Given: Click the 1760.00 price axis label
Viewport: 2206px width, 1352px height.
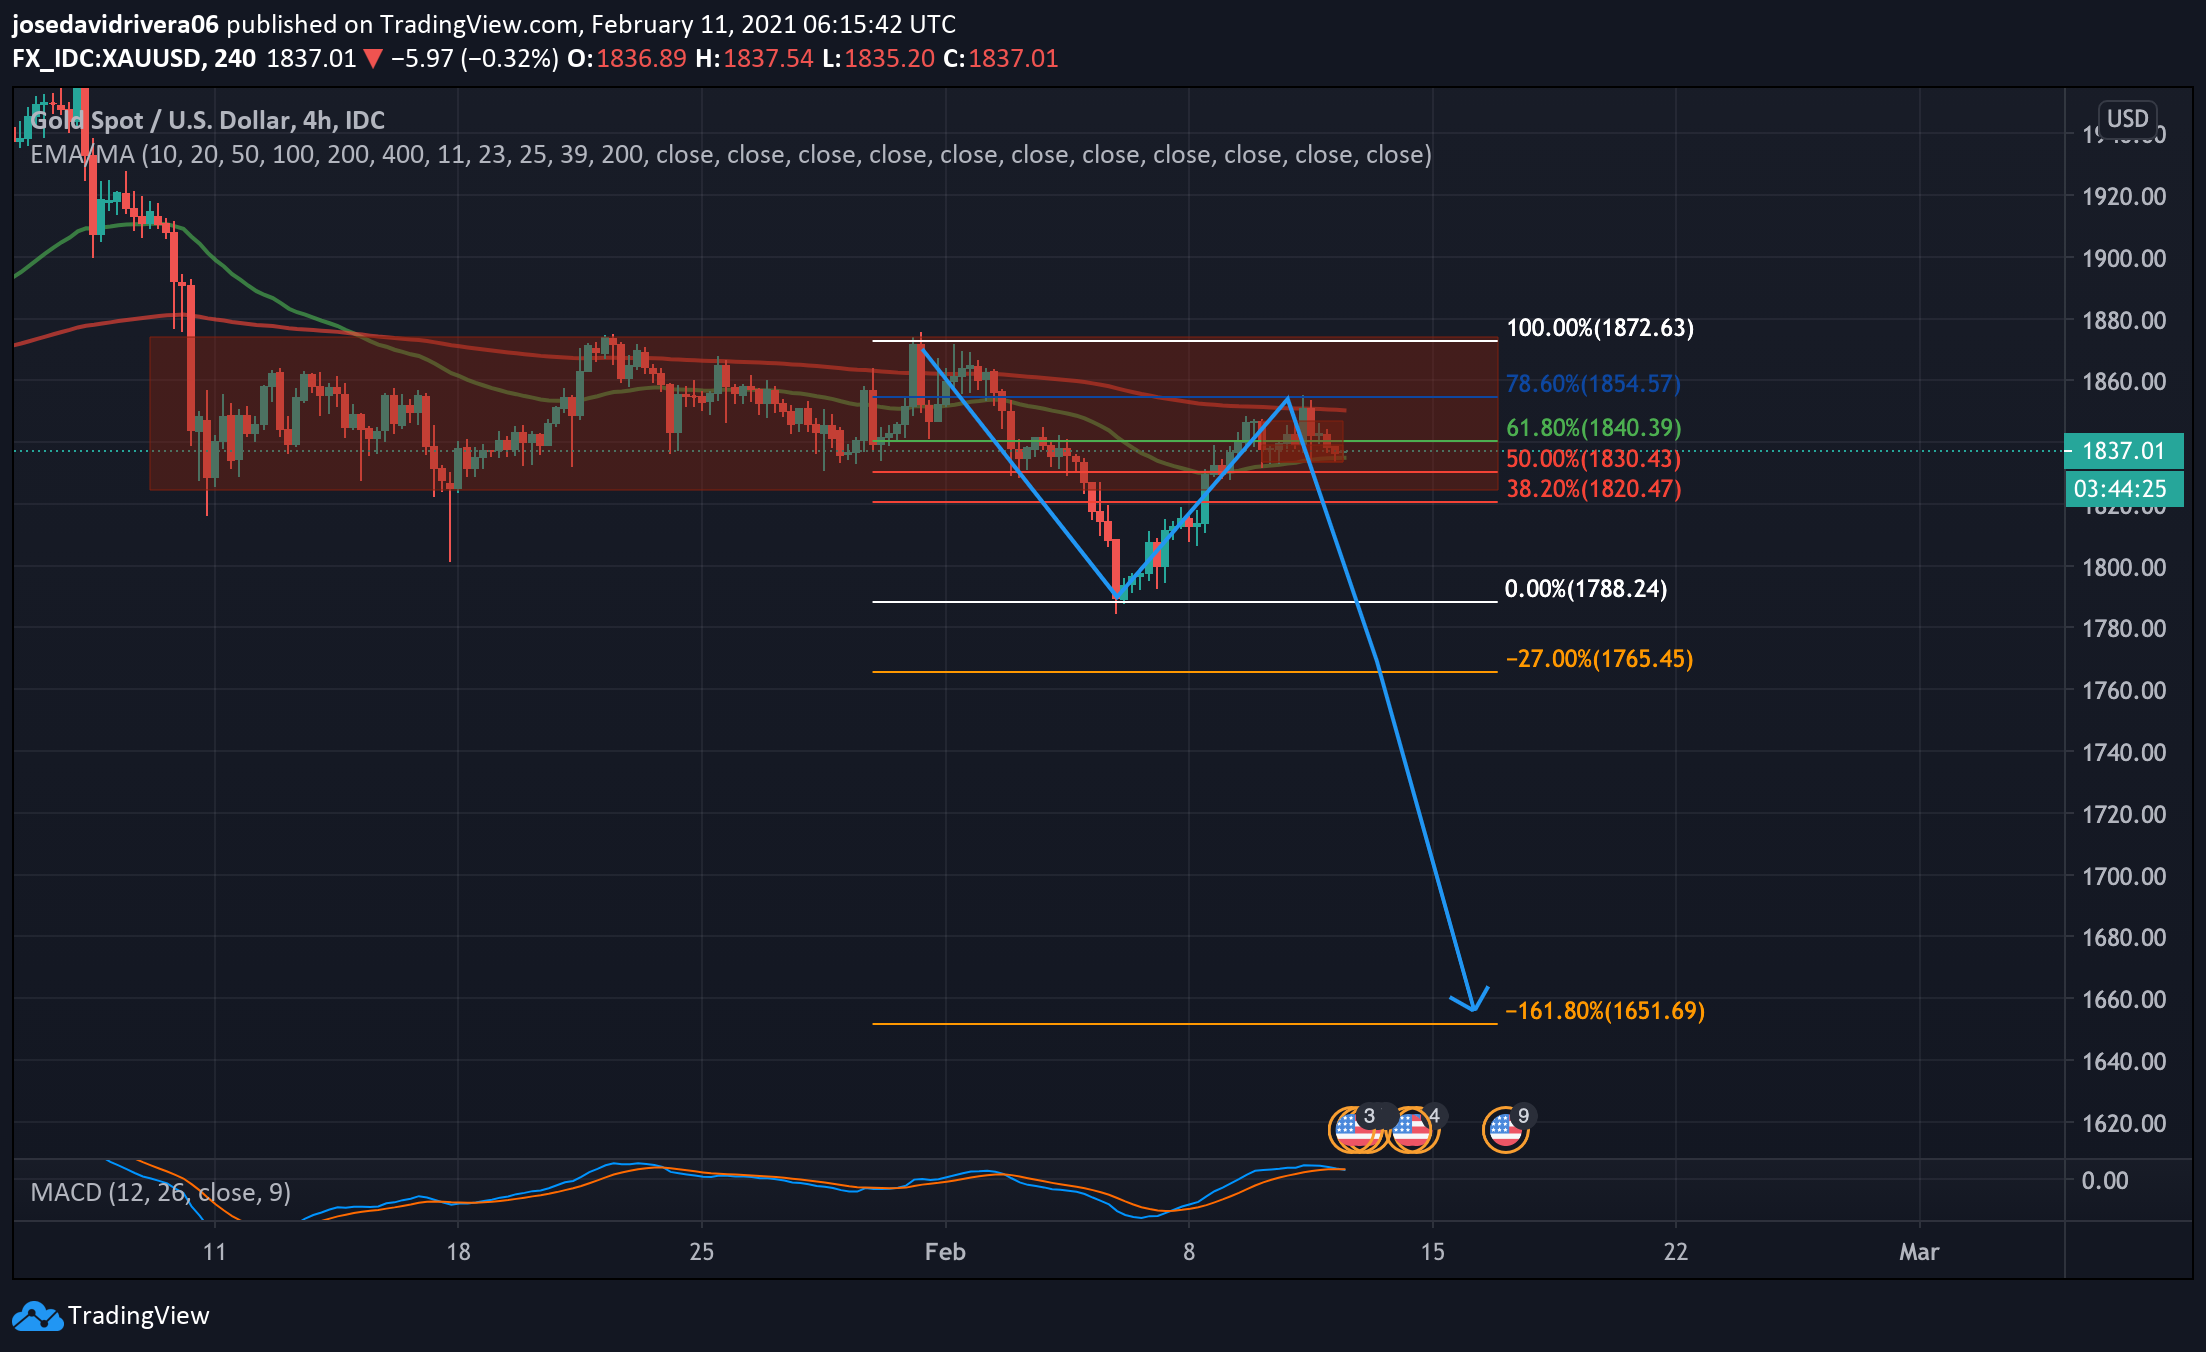Looking at the screenshot, I should (2124, 691).
